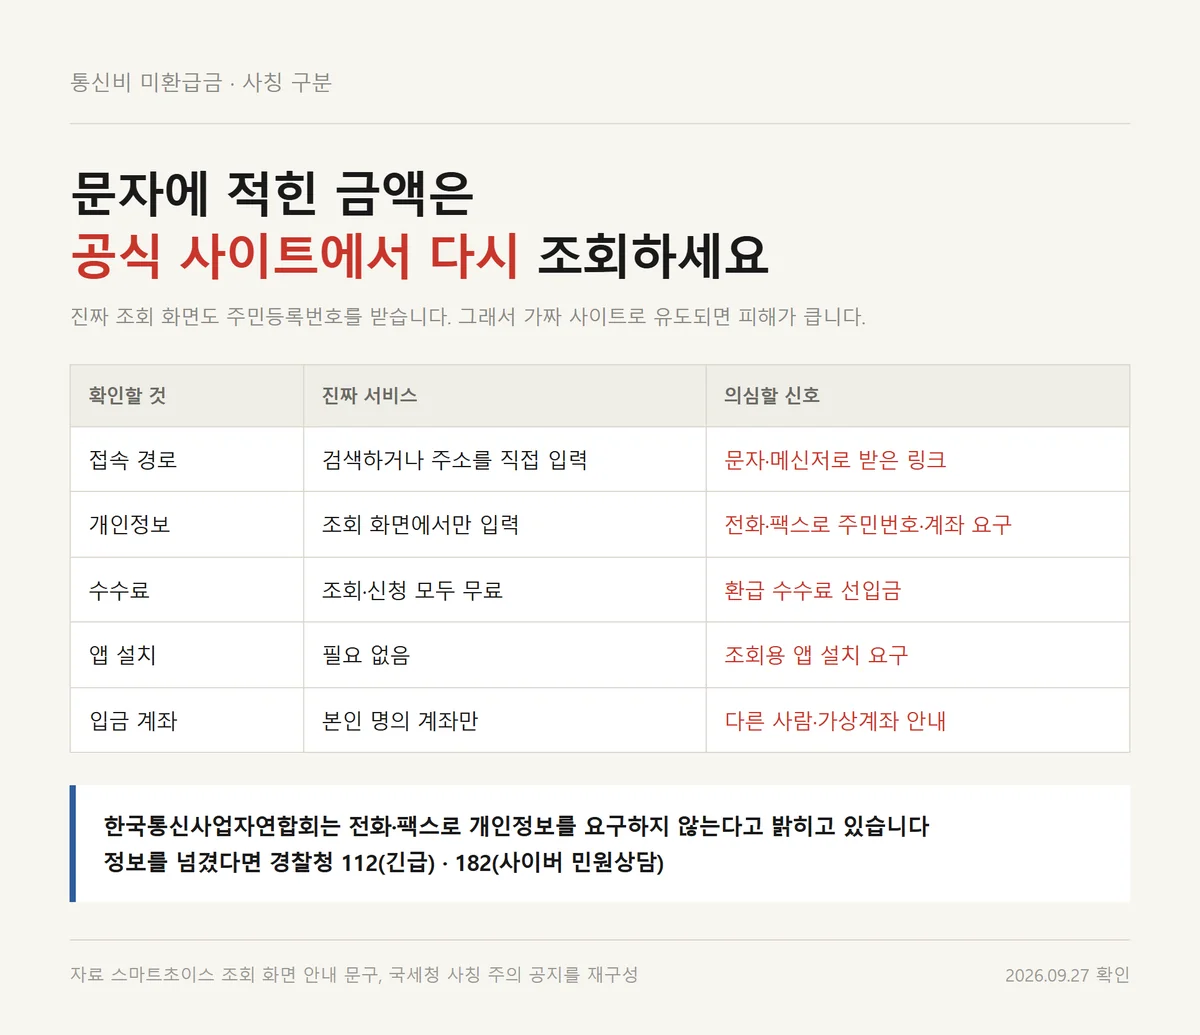
Task: Select the row label '앱 설치'
Action: pos(122,655)
